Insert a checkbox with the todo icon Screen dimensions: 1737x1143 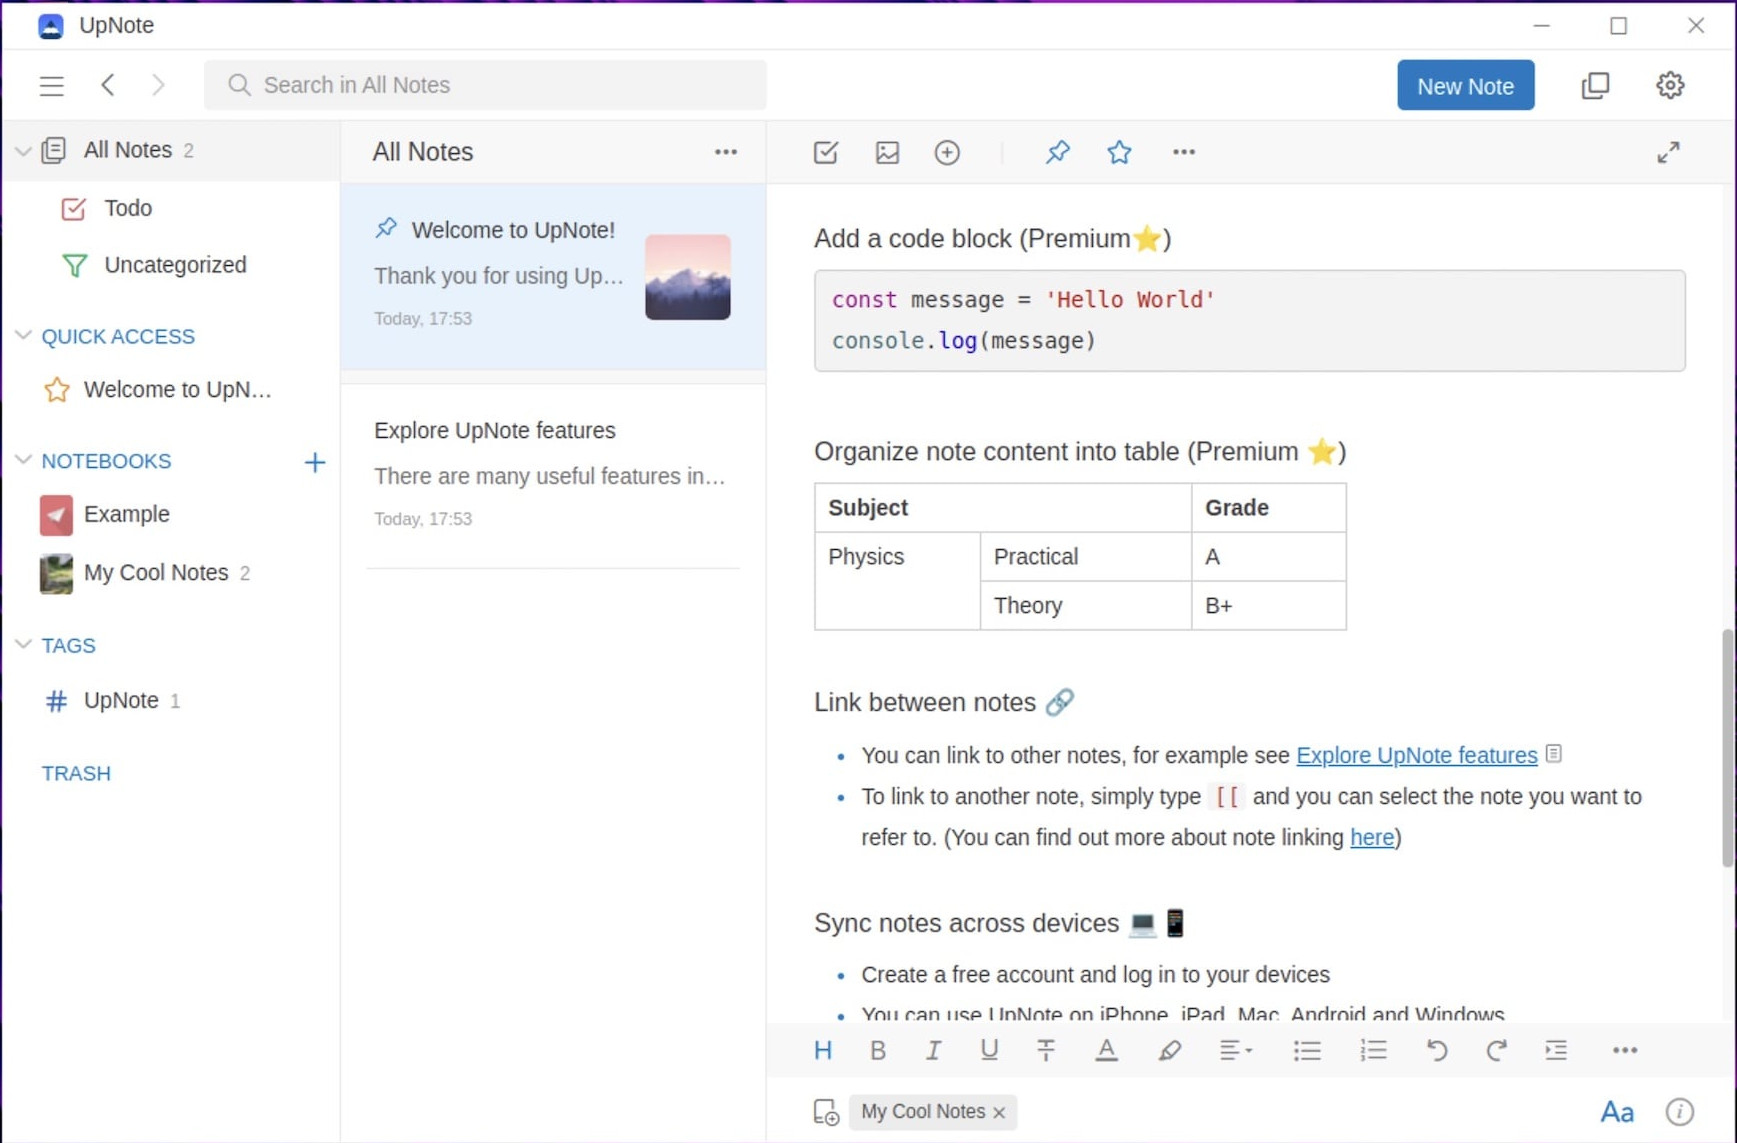826,152
